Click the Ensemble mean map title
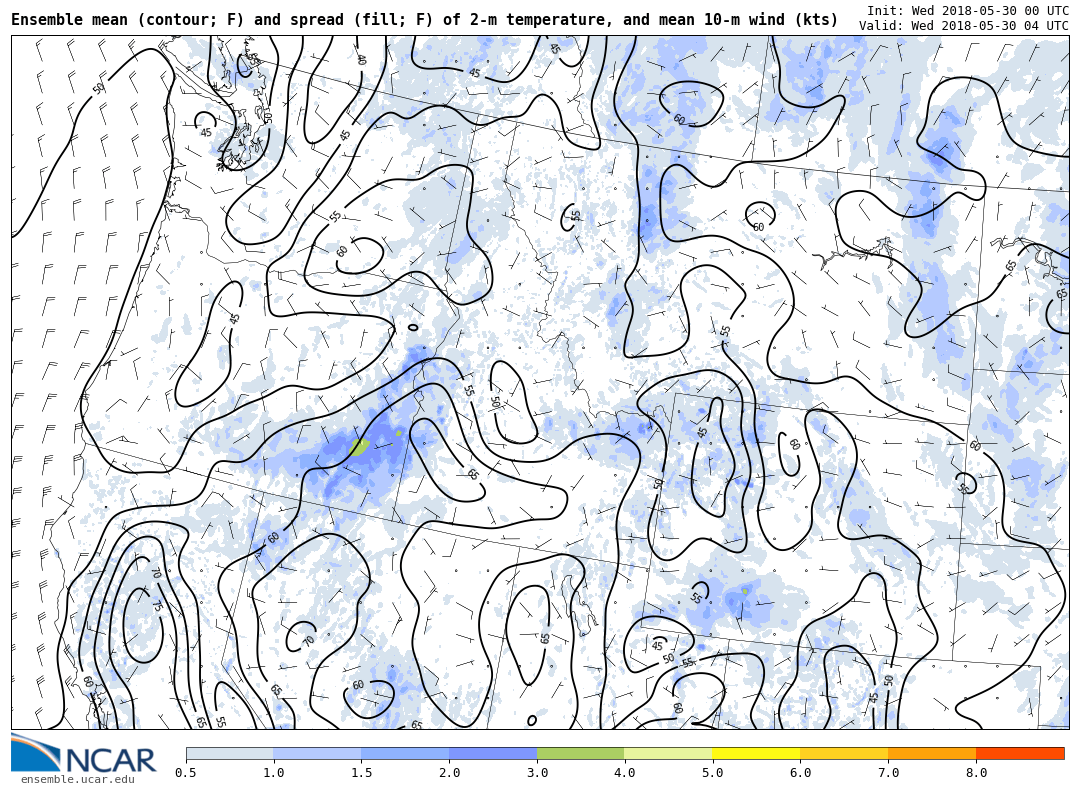Viewport: 1080px width, 792px height. 425,20
